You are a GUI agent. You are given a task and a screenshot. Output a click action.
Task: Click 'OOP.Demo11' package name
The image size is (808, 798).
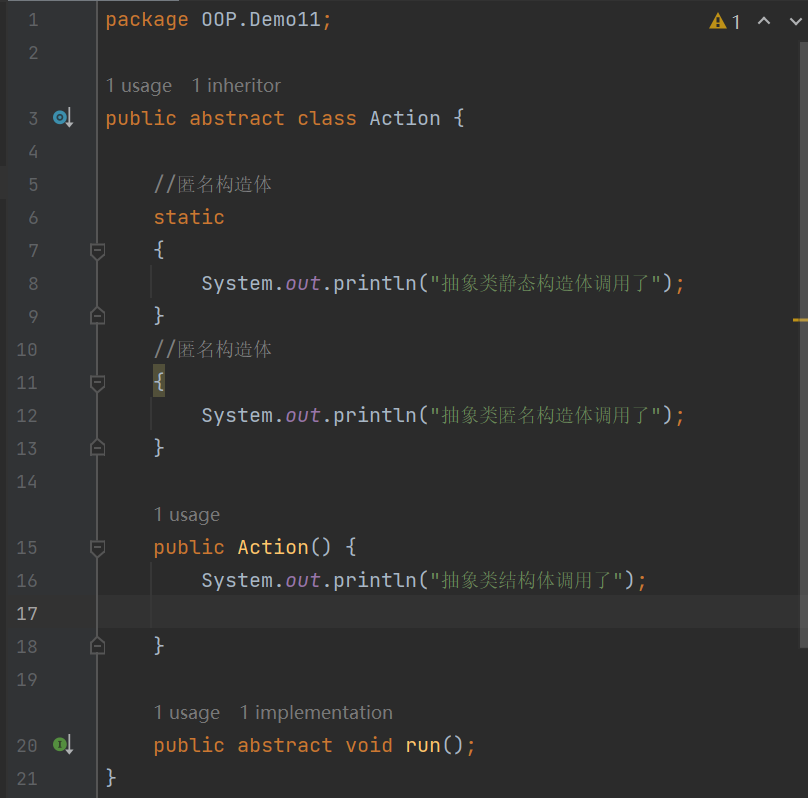click(x=261, y=20)
